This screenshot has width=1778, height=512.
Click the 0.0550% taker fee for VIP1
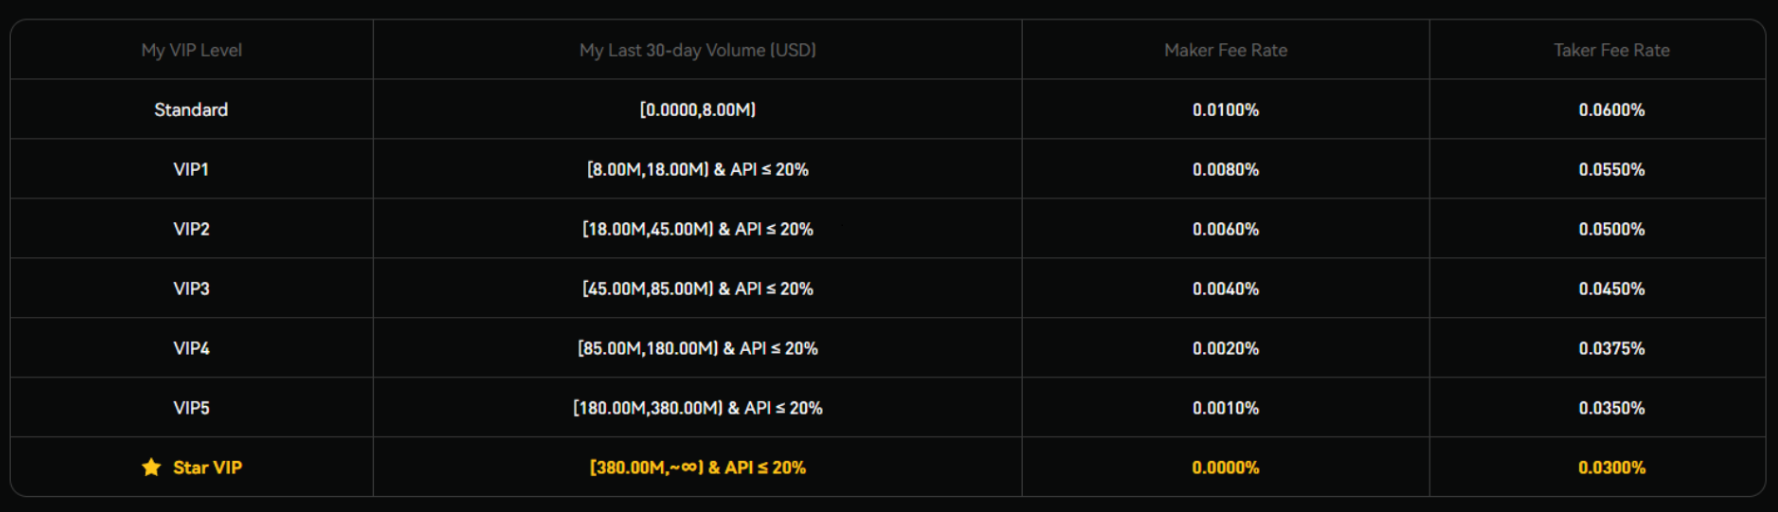pyautogui.click(x=1611, y=169)
